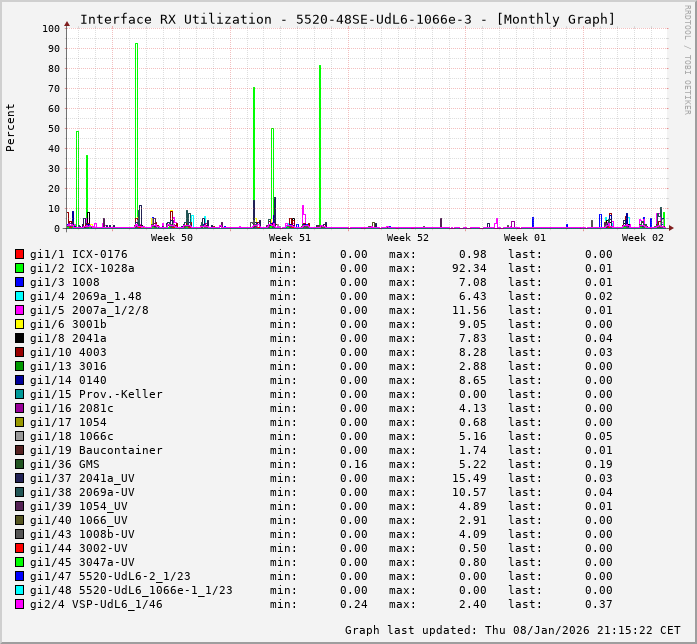
Task: Click the Week 01 x-axis label
Action: (525, 238)
